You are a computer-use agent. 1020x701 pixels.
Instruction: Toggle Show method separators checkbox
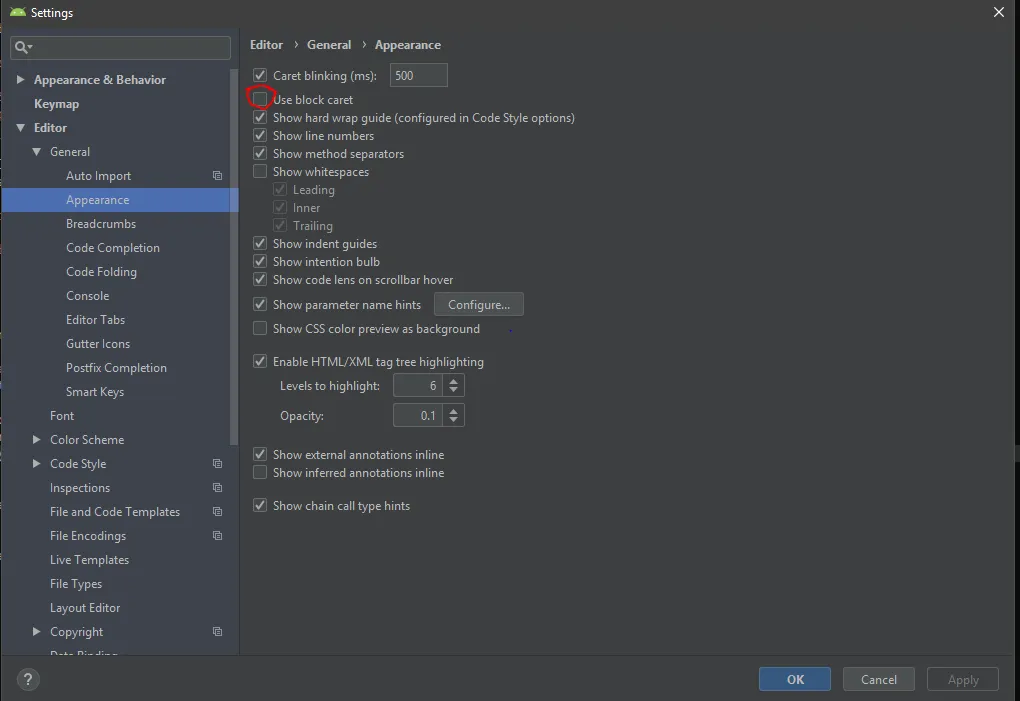260,153
